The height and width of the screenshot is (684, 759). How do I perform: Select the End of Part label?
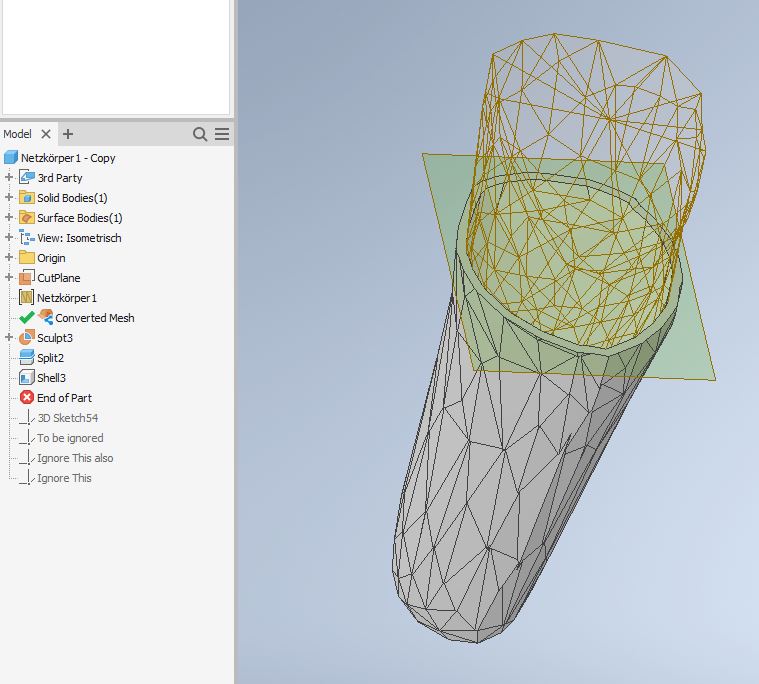click(64, 398)
